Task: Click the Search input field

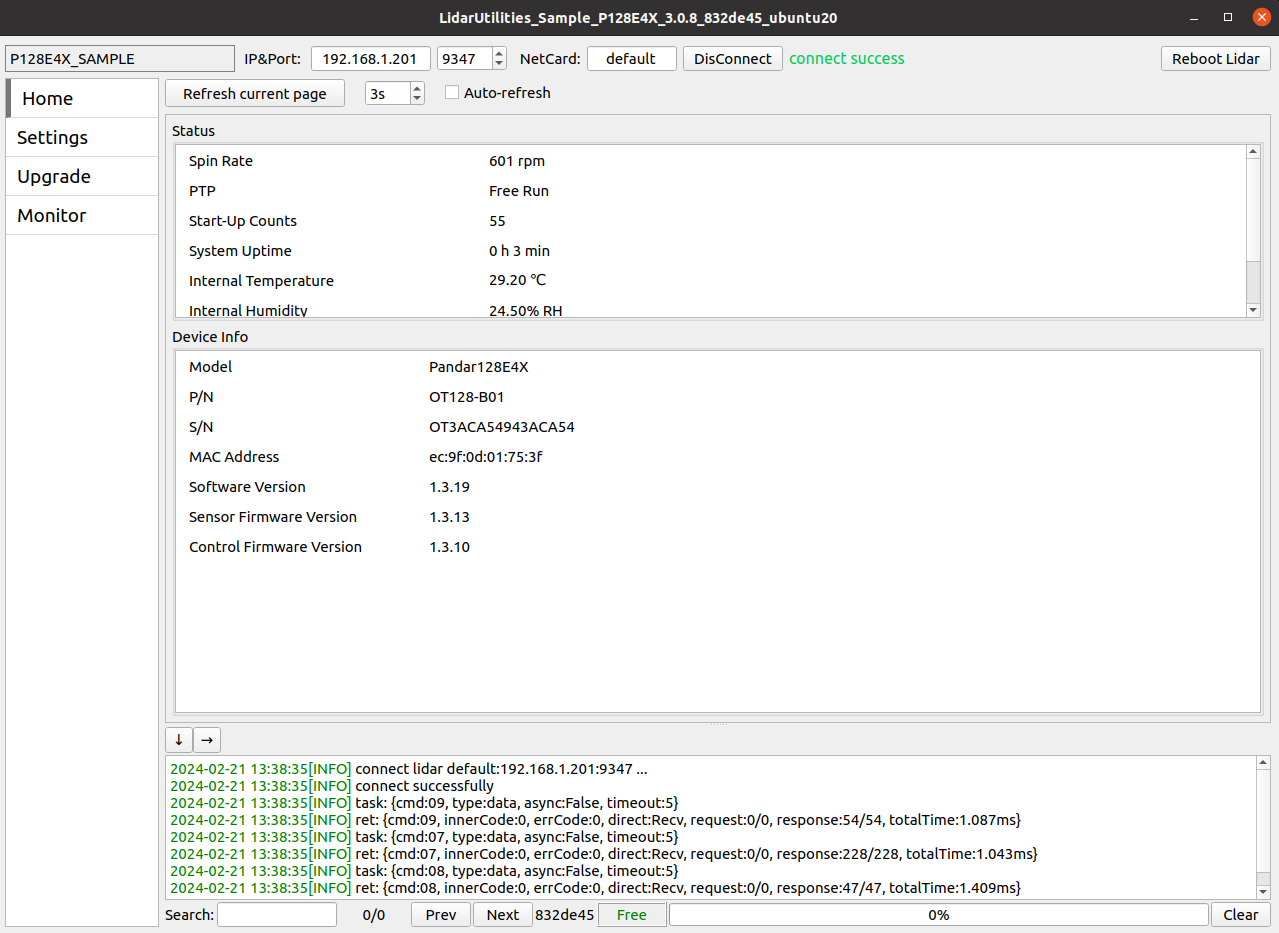Action: 277,914
